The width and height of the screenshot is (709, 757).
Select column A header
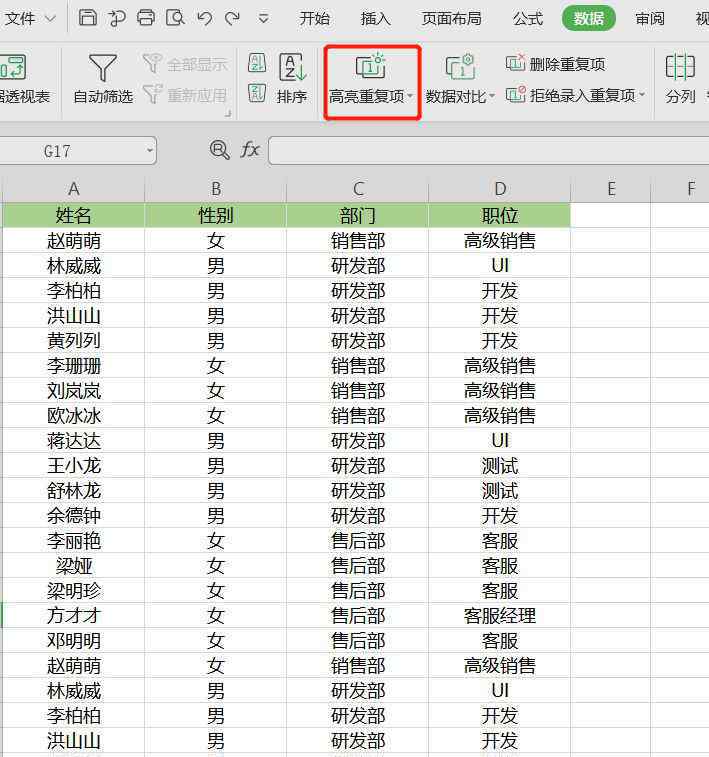(x=73, y=189)
